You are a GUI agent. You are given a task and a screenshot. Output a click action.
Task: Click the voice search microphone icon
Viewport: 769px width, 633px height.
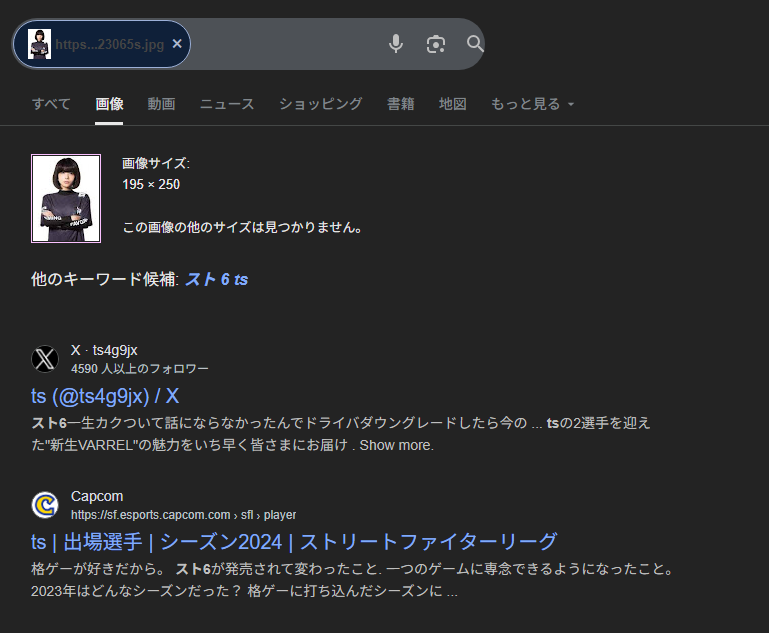point(396,44)
